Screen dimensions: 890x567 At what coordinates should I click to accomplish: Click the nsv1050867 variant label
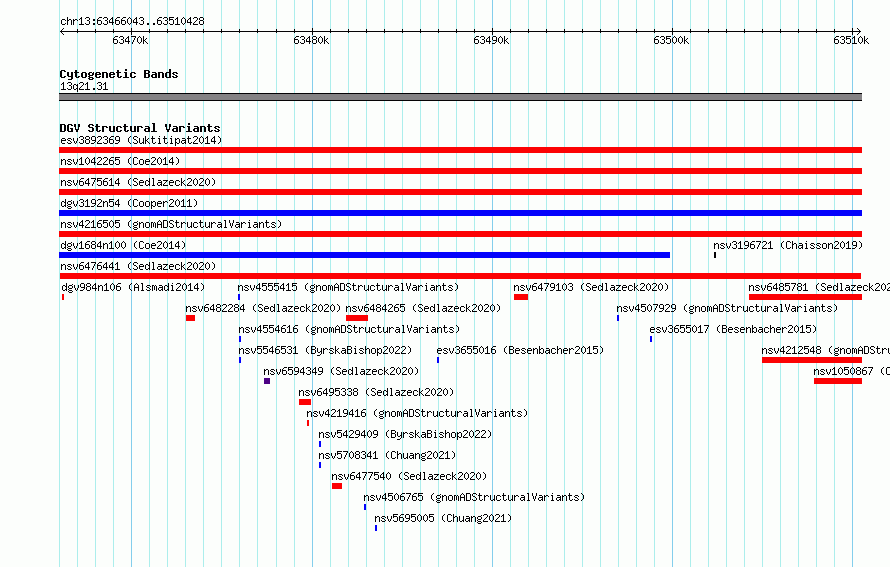click(x=851, y=371)
